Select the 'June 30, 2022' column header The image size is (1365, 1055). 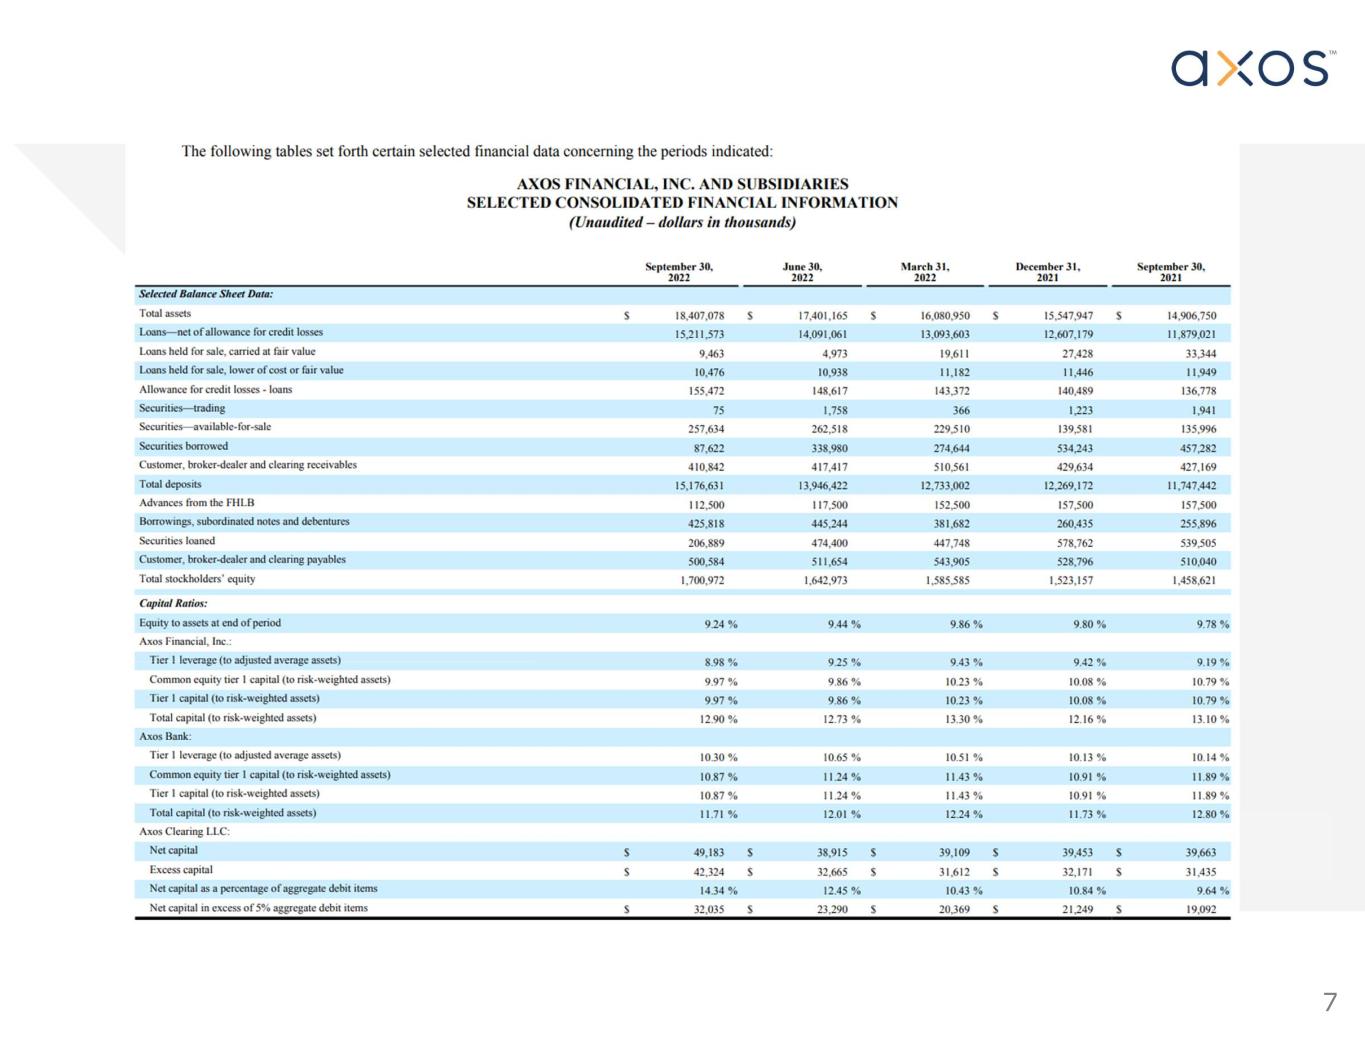coord(802,272)
